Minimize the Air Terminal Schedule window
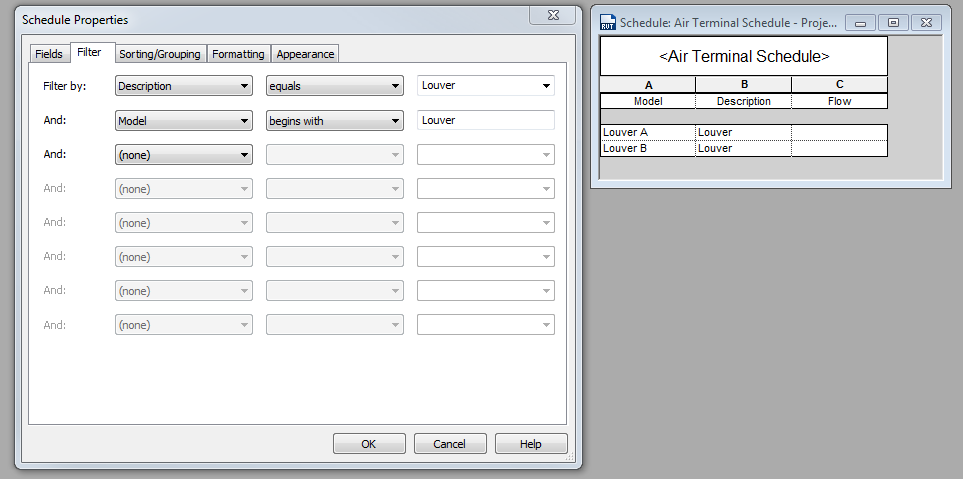963x479 pixels. (860, 23)
